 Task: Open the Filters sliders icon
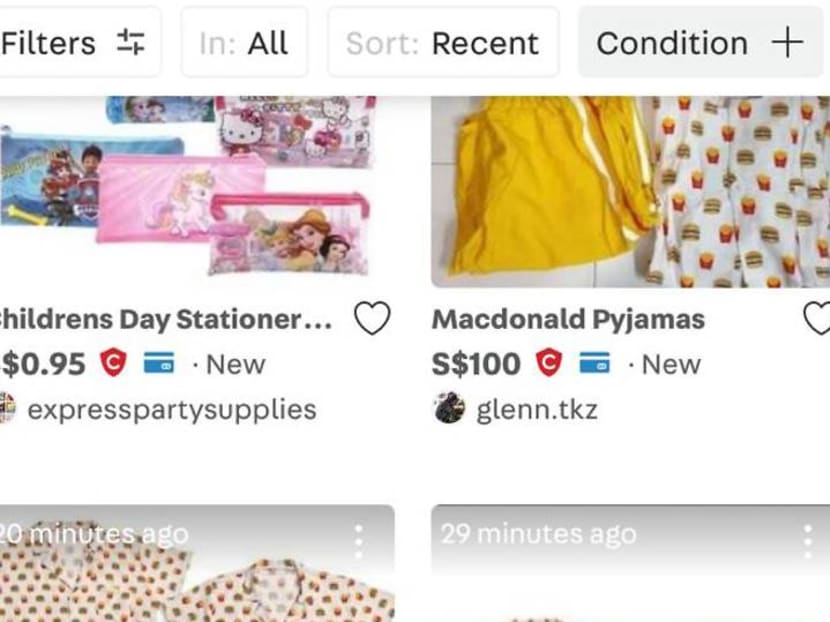click(130, 42)
